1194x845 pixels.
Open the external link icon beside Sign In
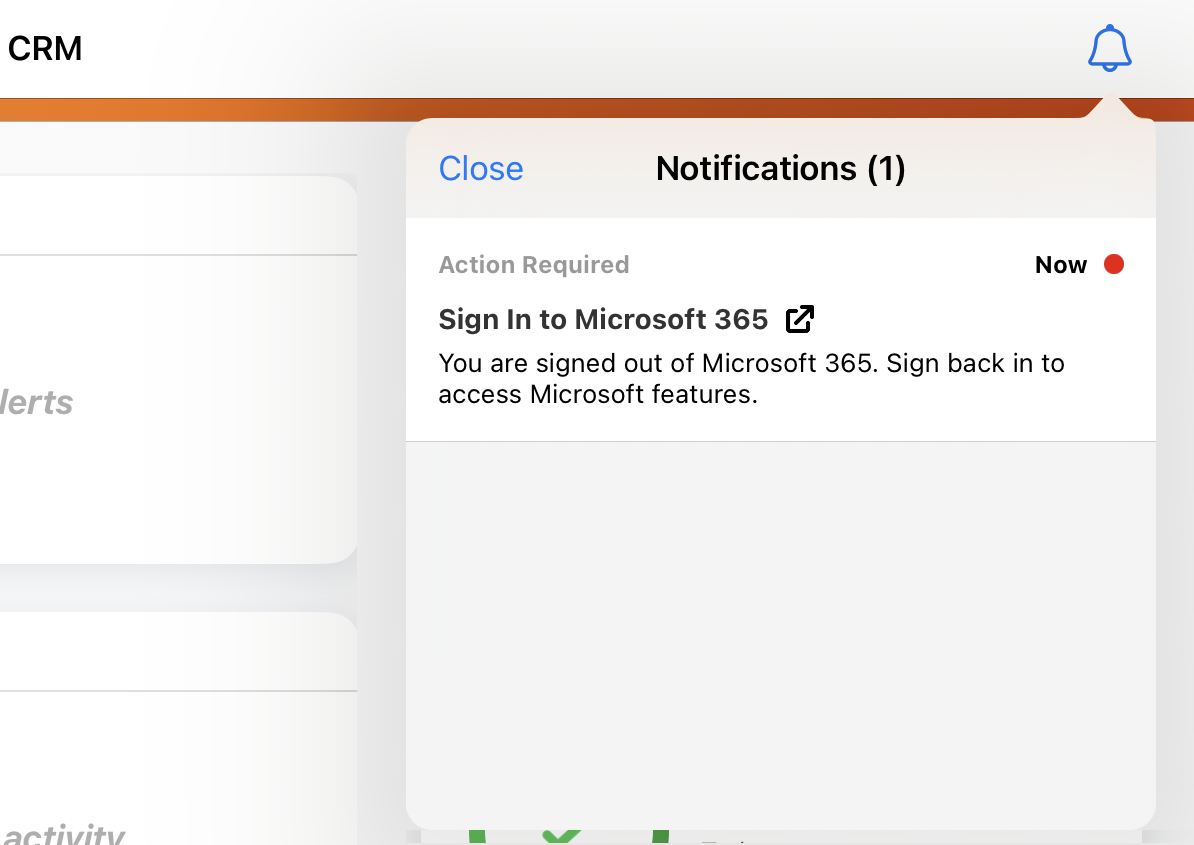pos(800,319)
